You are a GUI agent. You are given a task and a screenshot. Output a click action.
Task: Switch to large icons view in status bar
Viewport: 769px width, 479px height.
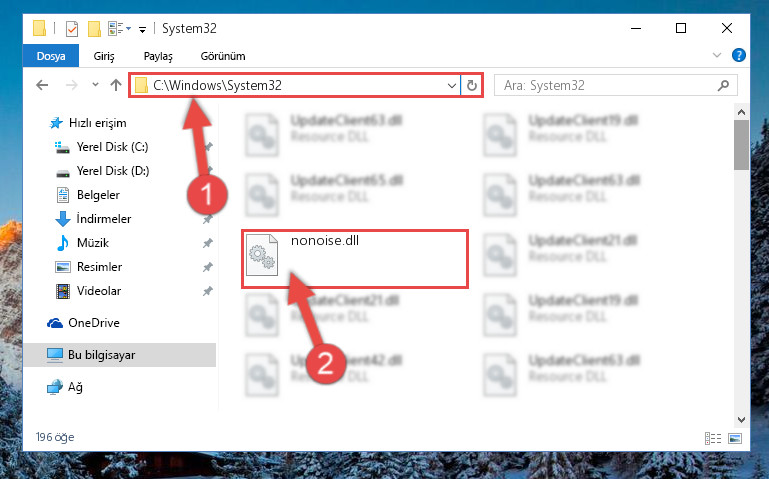[x=735, y=438]
